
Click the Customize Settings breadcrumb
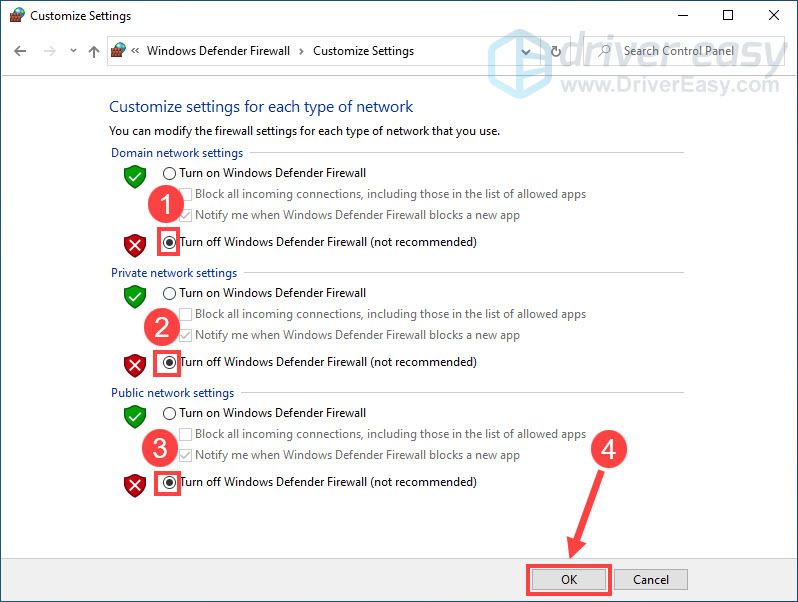363,51
